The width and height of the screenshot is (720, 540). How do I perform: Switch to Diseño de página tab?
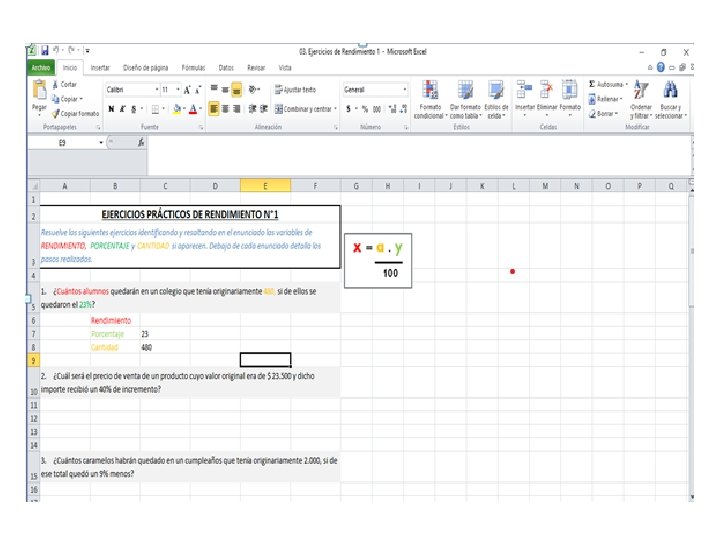[x=146, y=68]
